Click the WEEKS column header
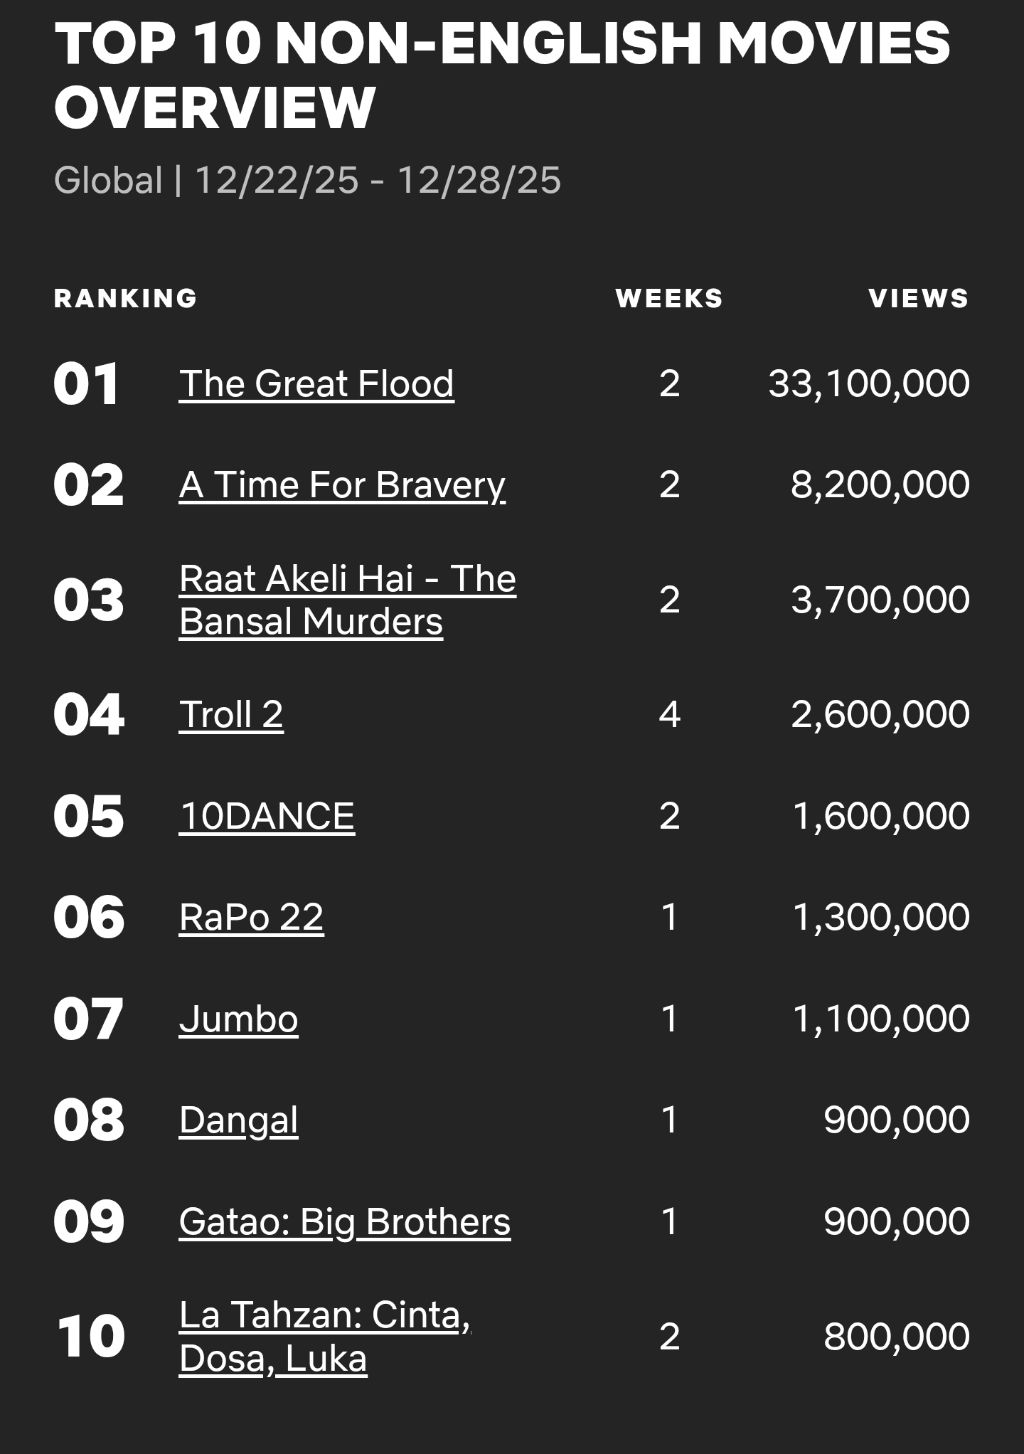 click(x=669, y=298)
